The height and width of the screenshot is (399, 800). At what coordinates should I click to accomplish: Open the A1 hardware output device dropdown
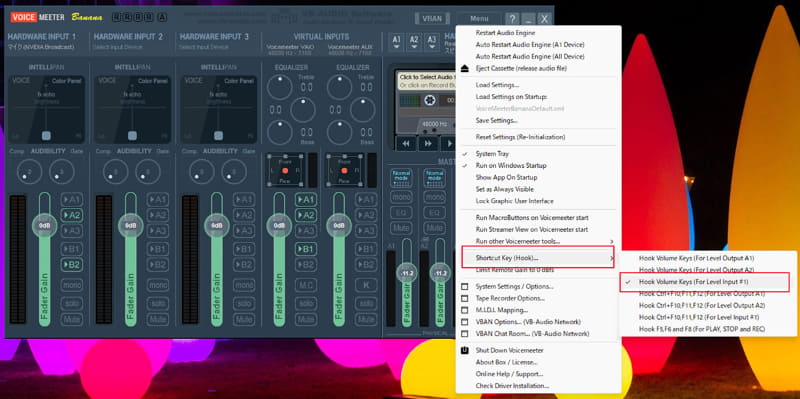397,41
